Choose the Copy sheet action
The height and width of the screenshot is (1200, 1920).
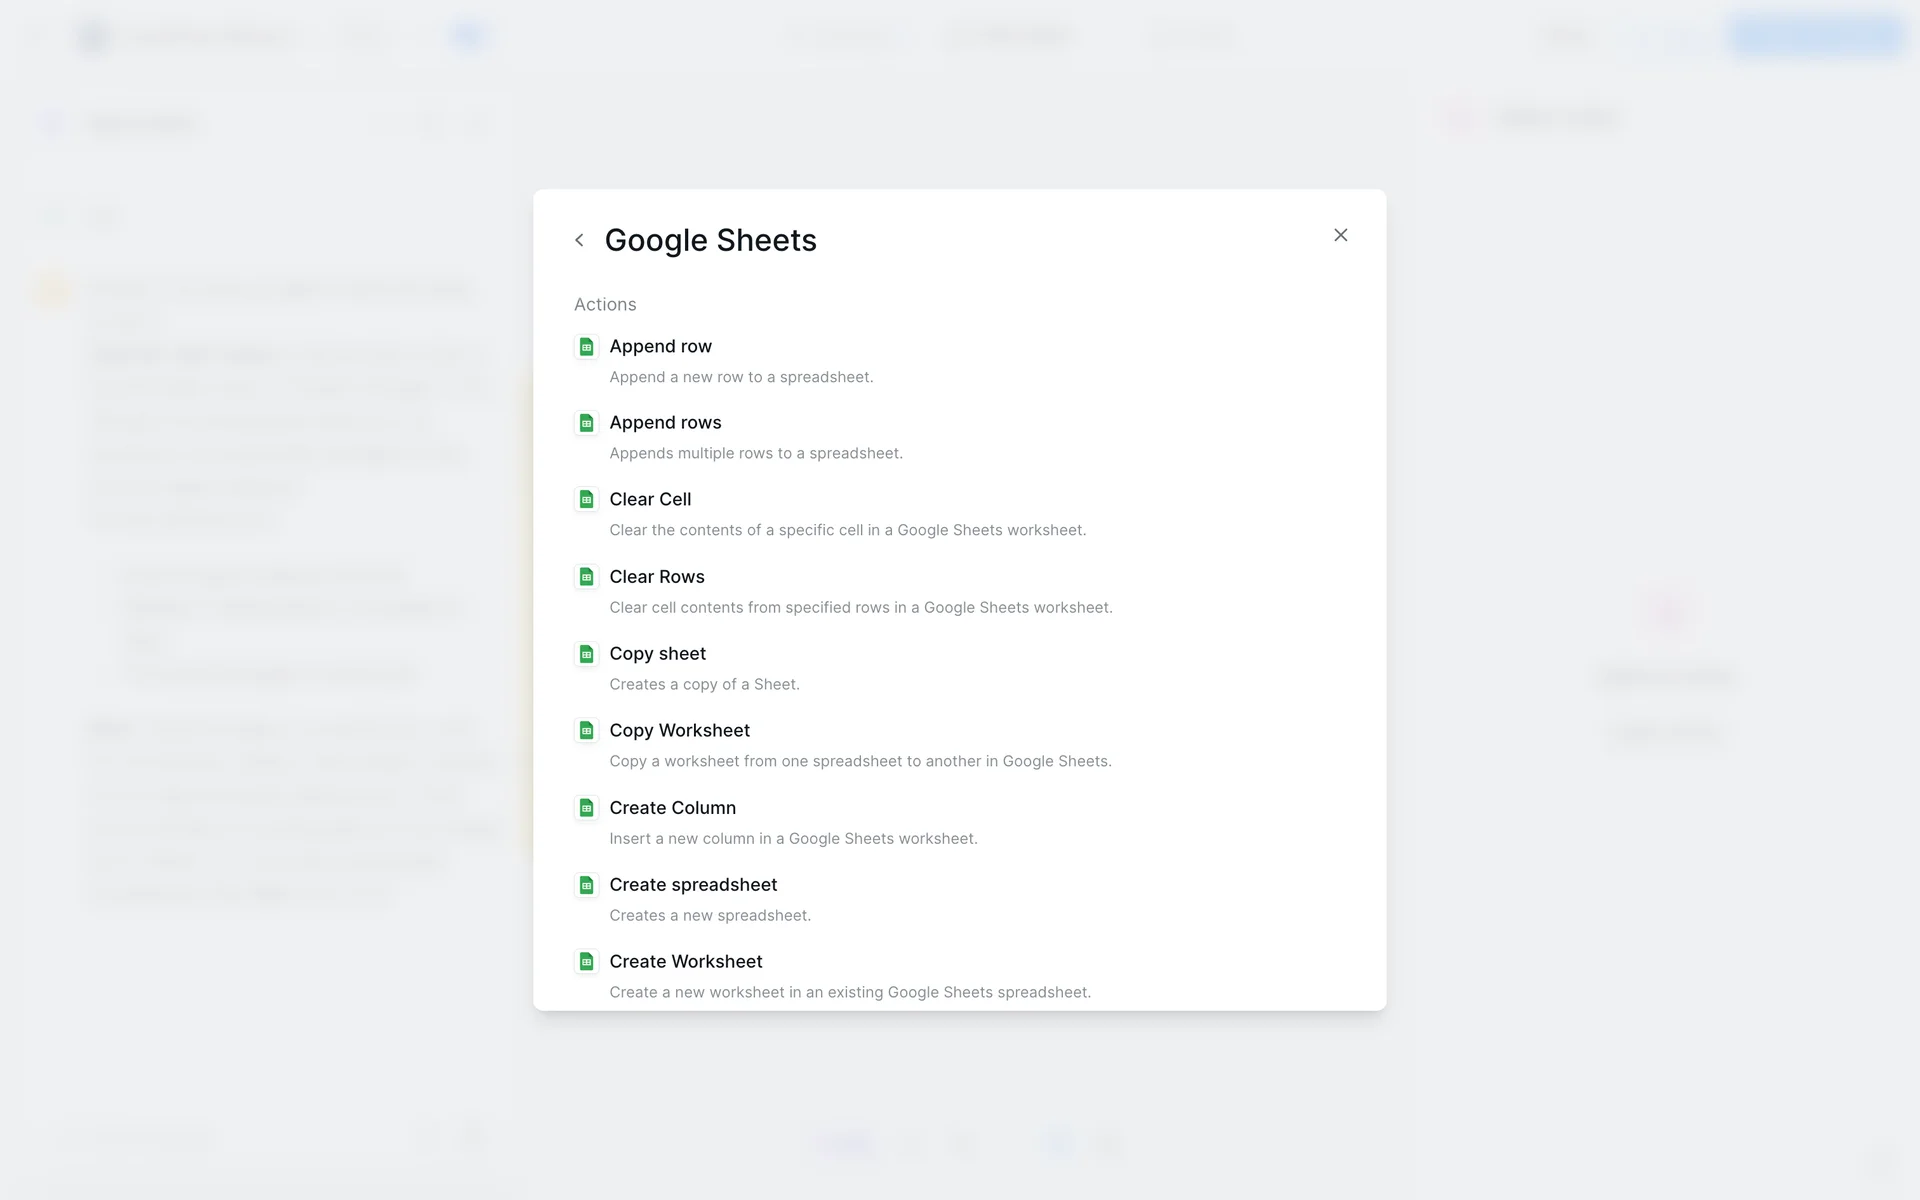(657, 653)
